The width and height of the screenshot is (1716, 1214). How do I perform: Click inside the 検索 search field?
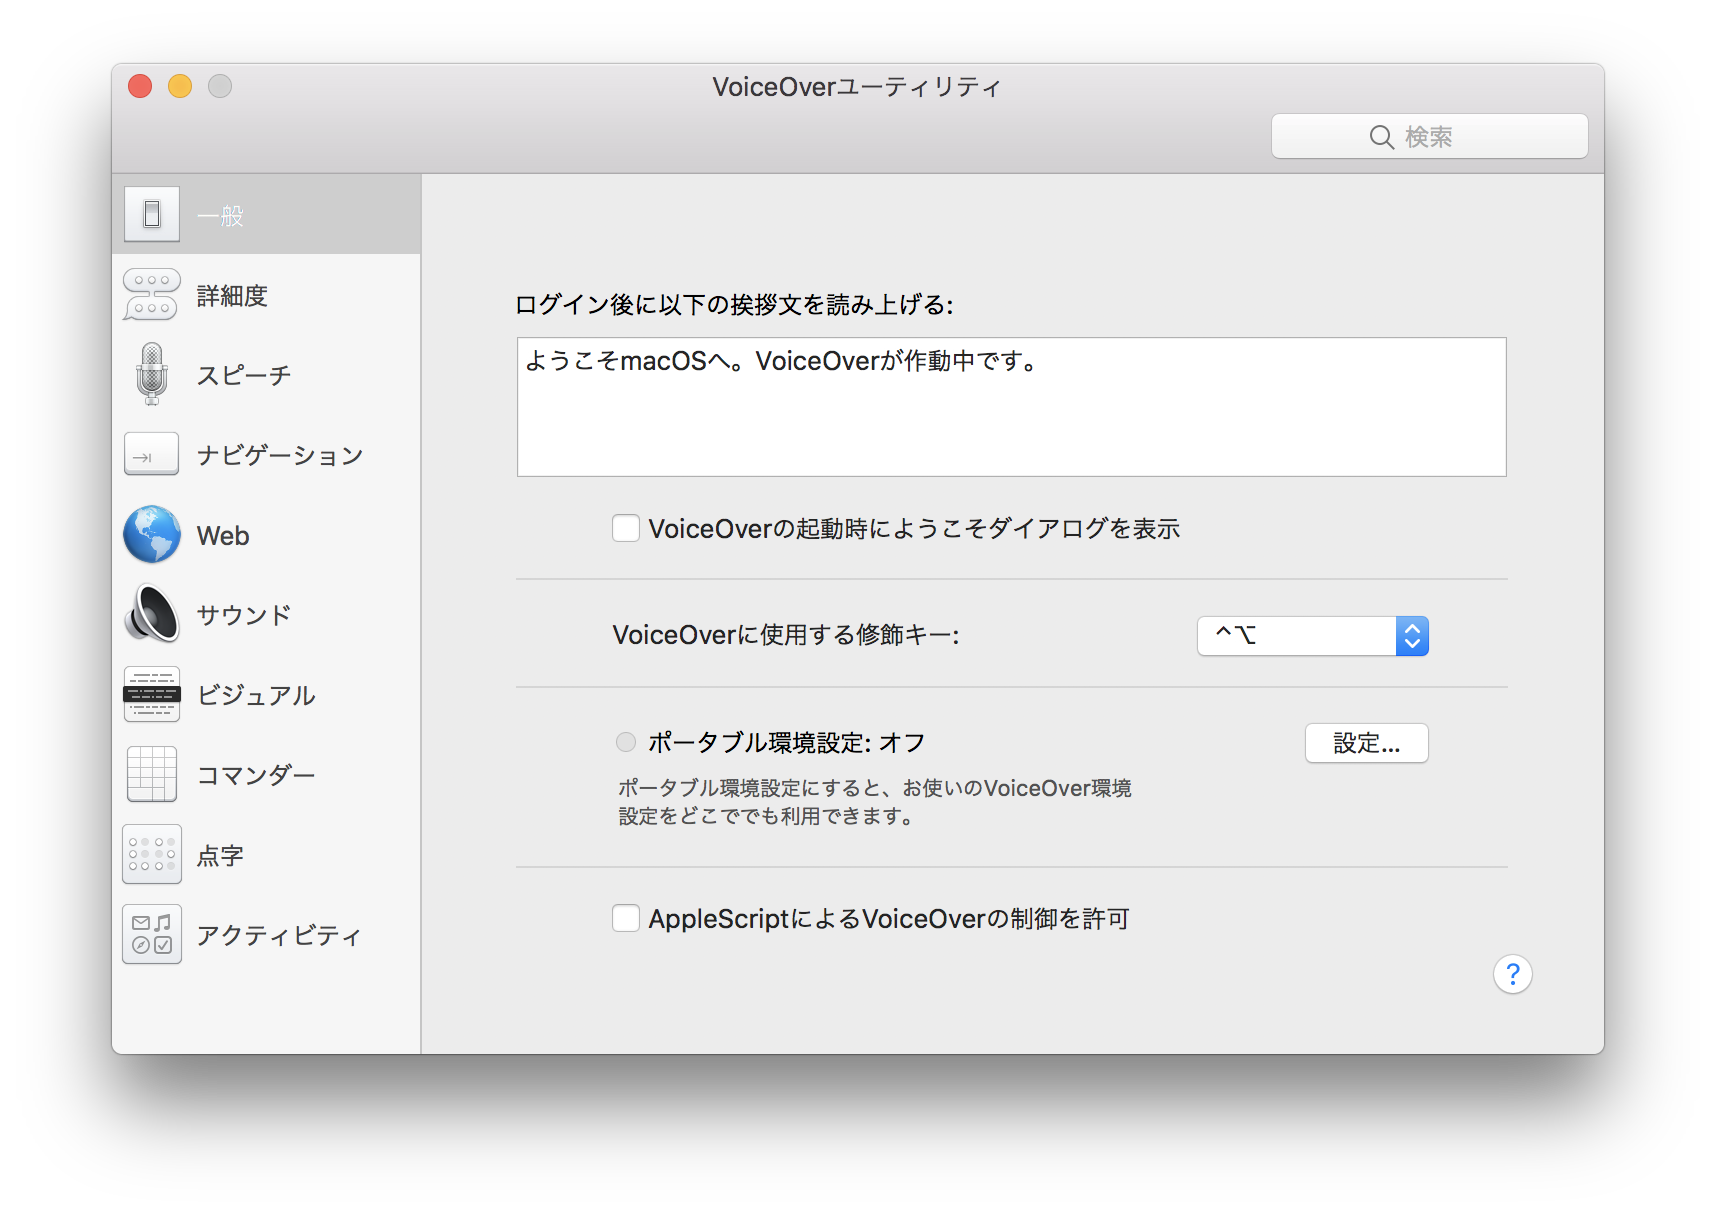tap(1428, 136)
